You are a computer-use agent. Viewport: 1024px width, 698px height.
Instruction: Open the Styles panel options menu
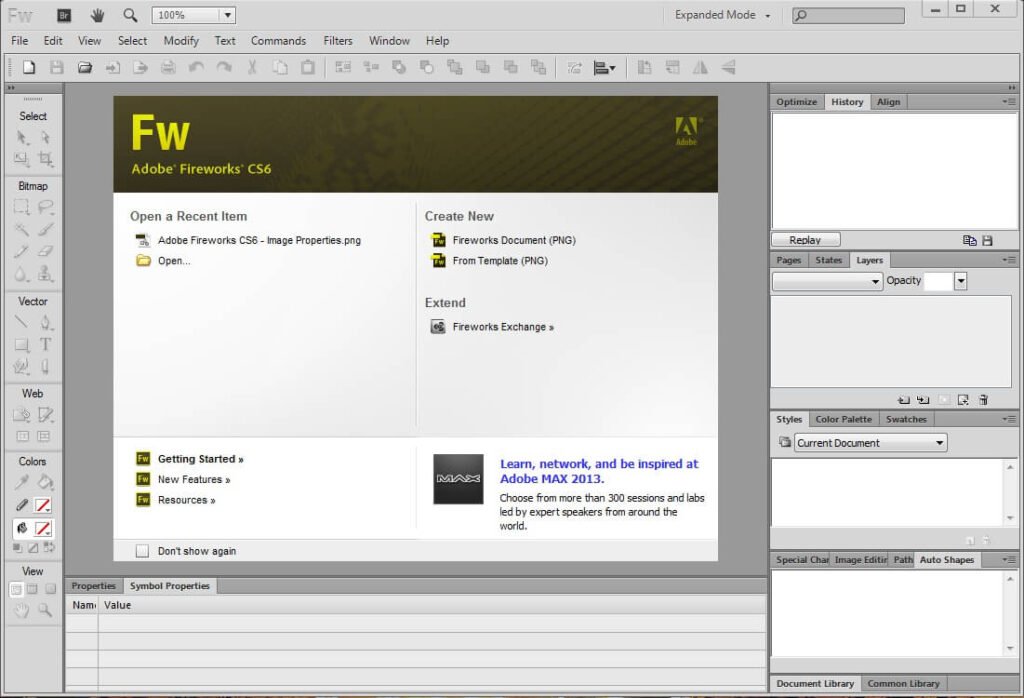1009,419
